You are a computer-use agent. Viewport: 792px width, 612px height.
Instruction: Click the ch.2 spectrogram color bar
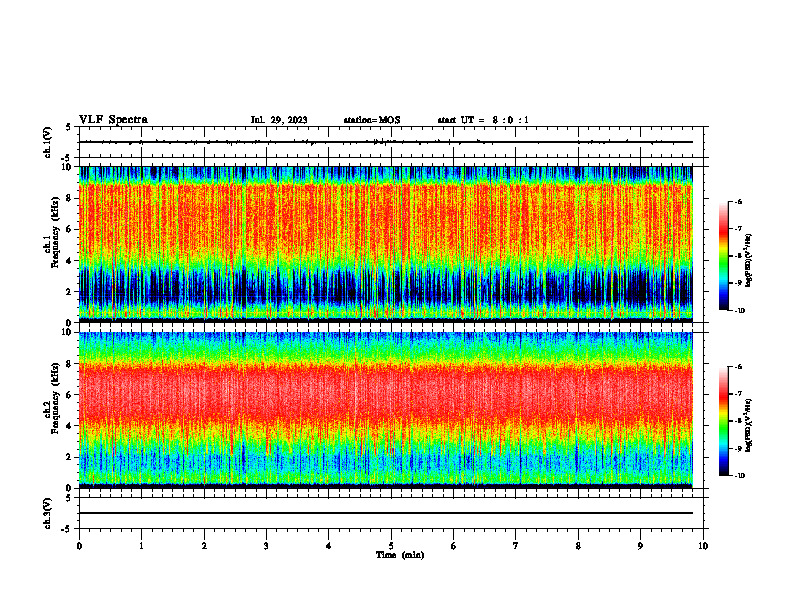point(724,421)
